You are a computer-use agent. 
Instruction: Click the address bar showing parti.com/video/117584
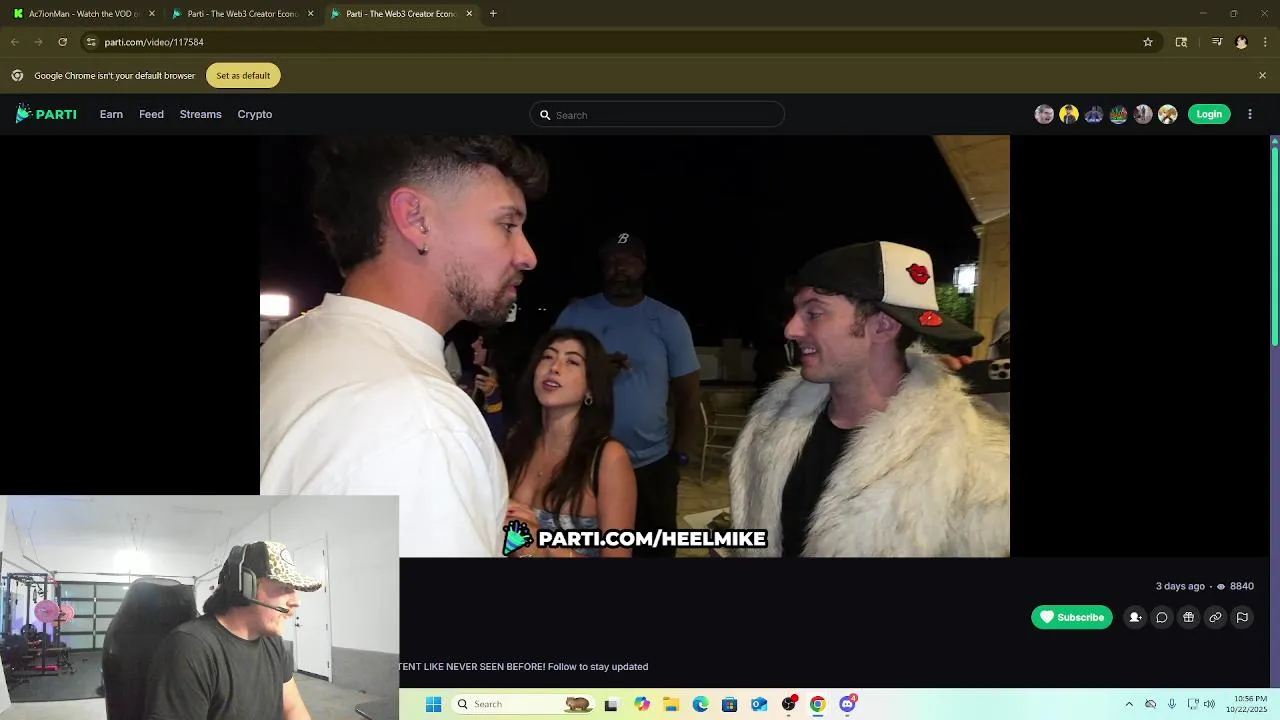pyautogui.click(x=620, y=42)
